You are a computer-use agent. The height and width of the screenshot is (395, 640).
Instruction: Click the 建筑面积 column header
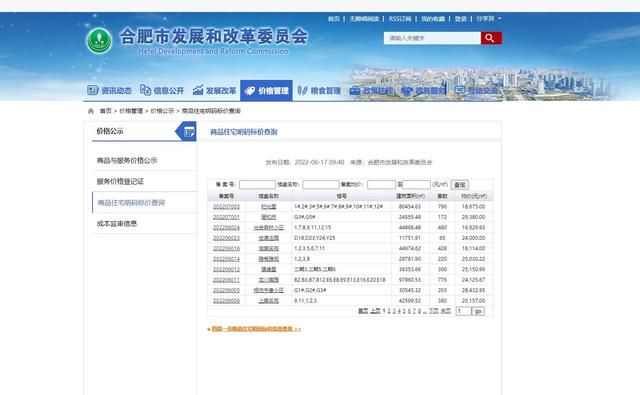pyautogui.click(x=410, y=196)
